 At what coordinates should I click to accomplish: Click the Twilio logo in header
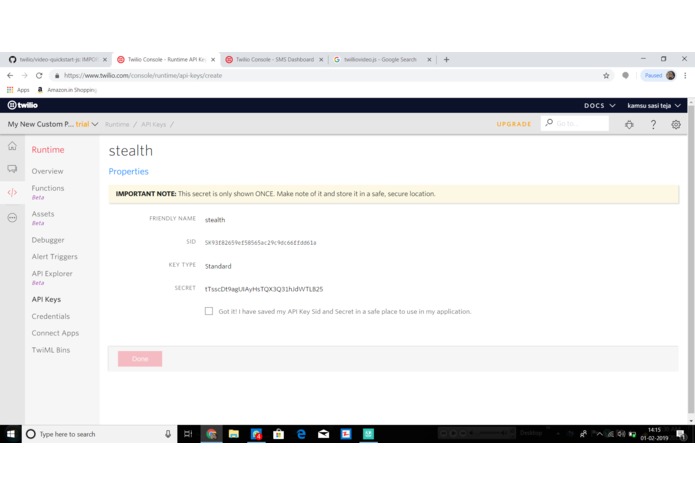(23, 105)
